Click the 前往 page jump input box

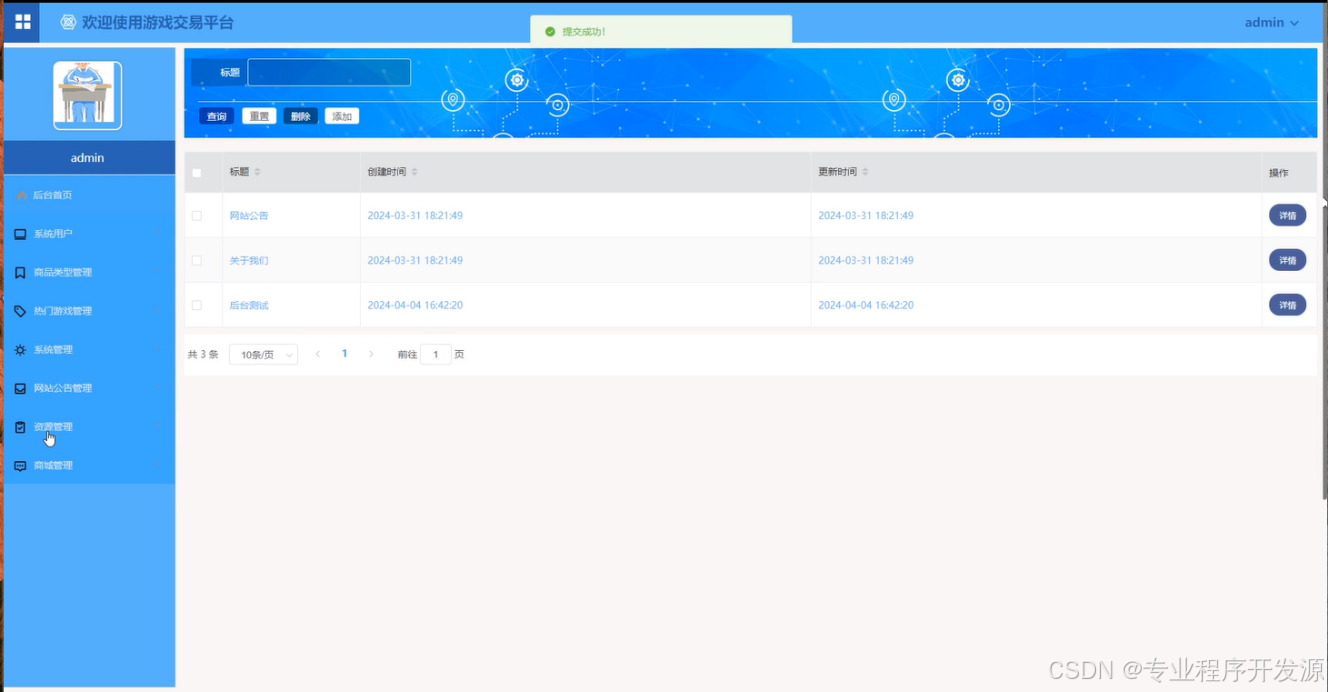436,354
